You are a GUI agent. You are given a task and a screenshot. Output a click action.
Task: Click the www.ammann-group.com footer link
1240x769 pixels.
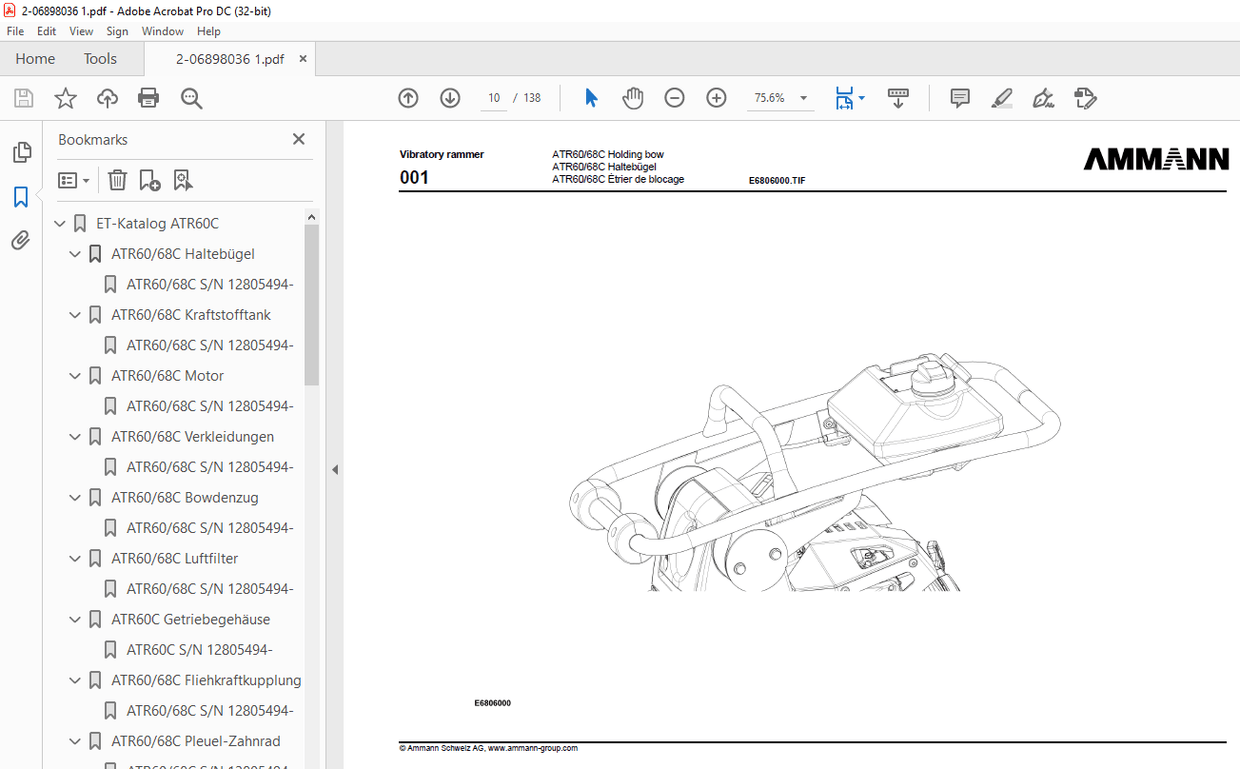click(533, 748)
